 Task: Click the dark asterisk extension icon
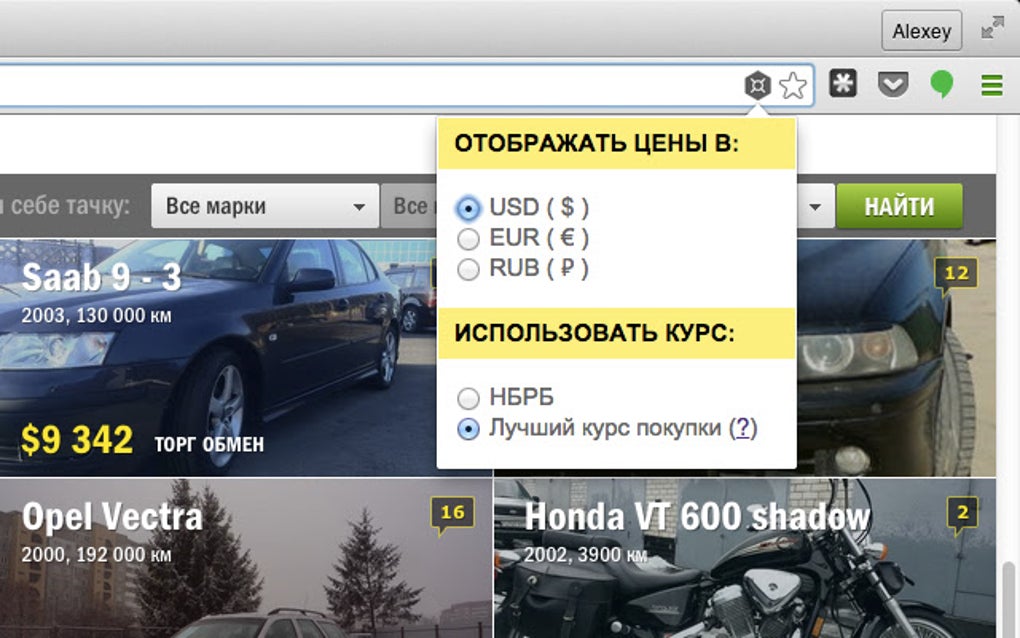pos(843,84)
